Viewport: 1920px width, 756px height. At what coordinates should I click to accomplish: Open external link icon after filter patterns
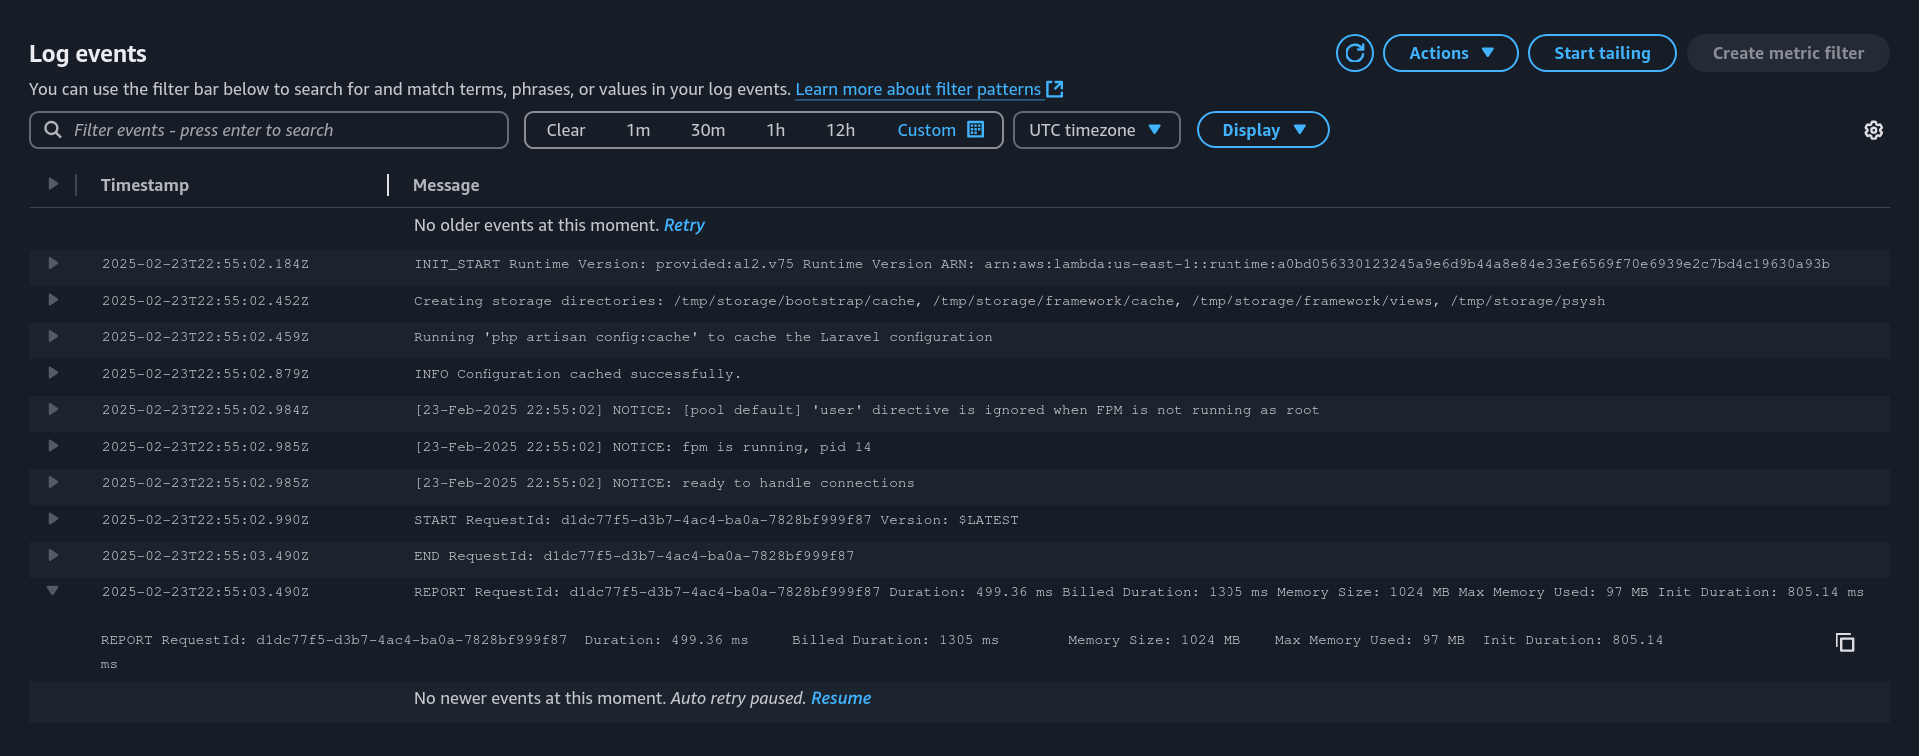1054,89
